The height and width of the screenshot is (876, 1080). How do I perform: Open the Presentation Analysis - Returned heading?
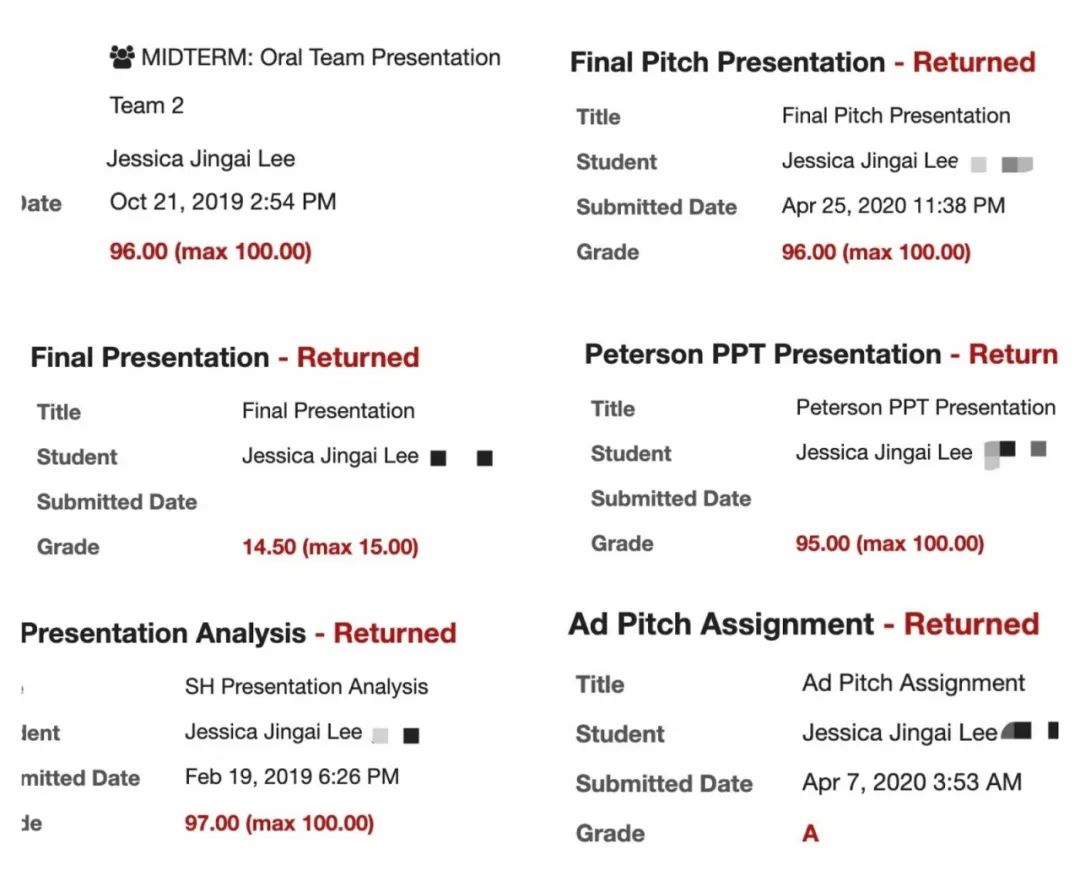238,633
